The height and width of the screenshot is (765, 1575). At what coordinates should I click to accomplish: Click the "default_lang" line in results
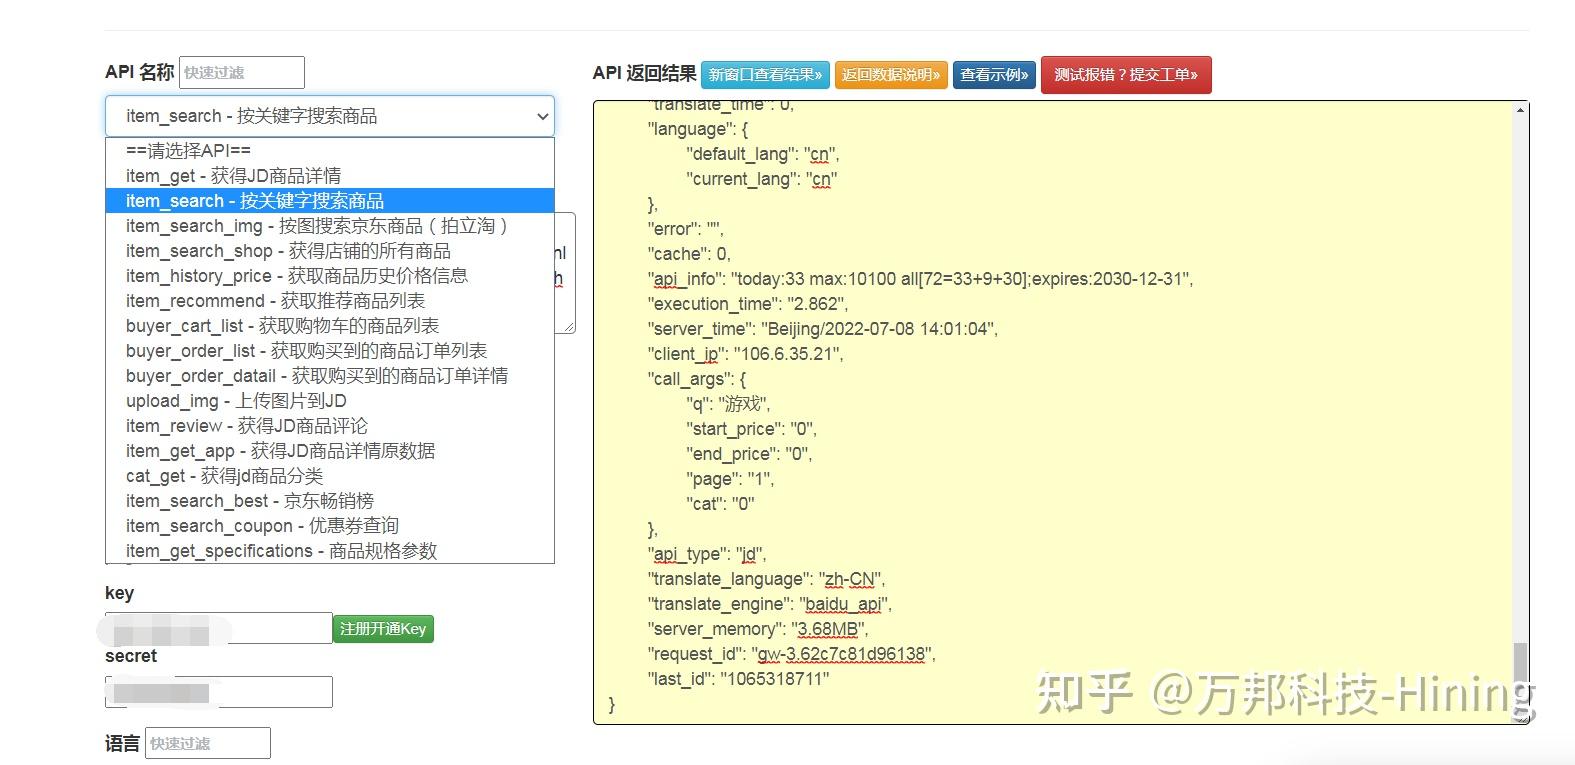point(763,154)
